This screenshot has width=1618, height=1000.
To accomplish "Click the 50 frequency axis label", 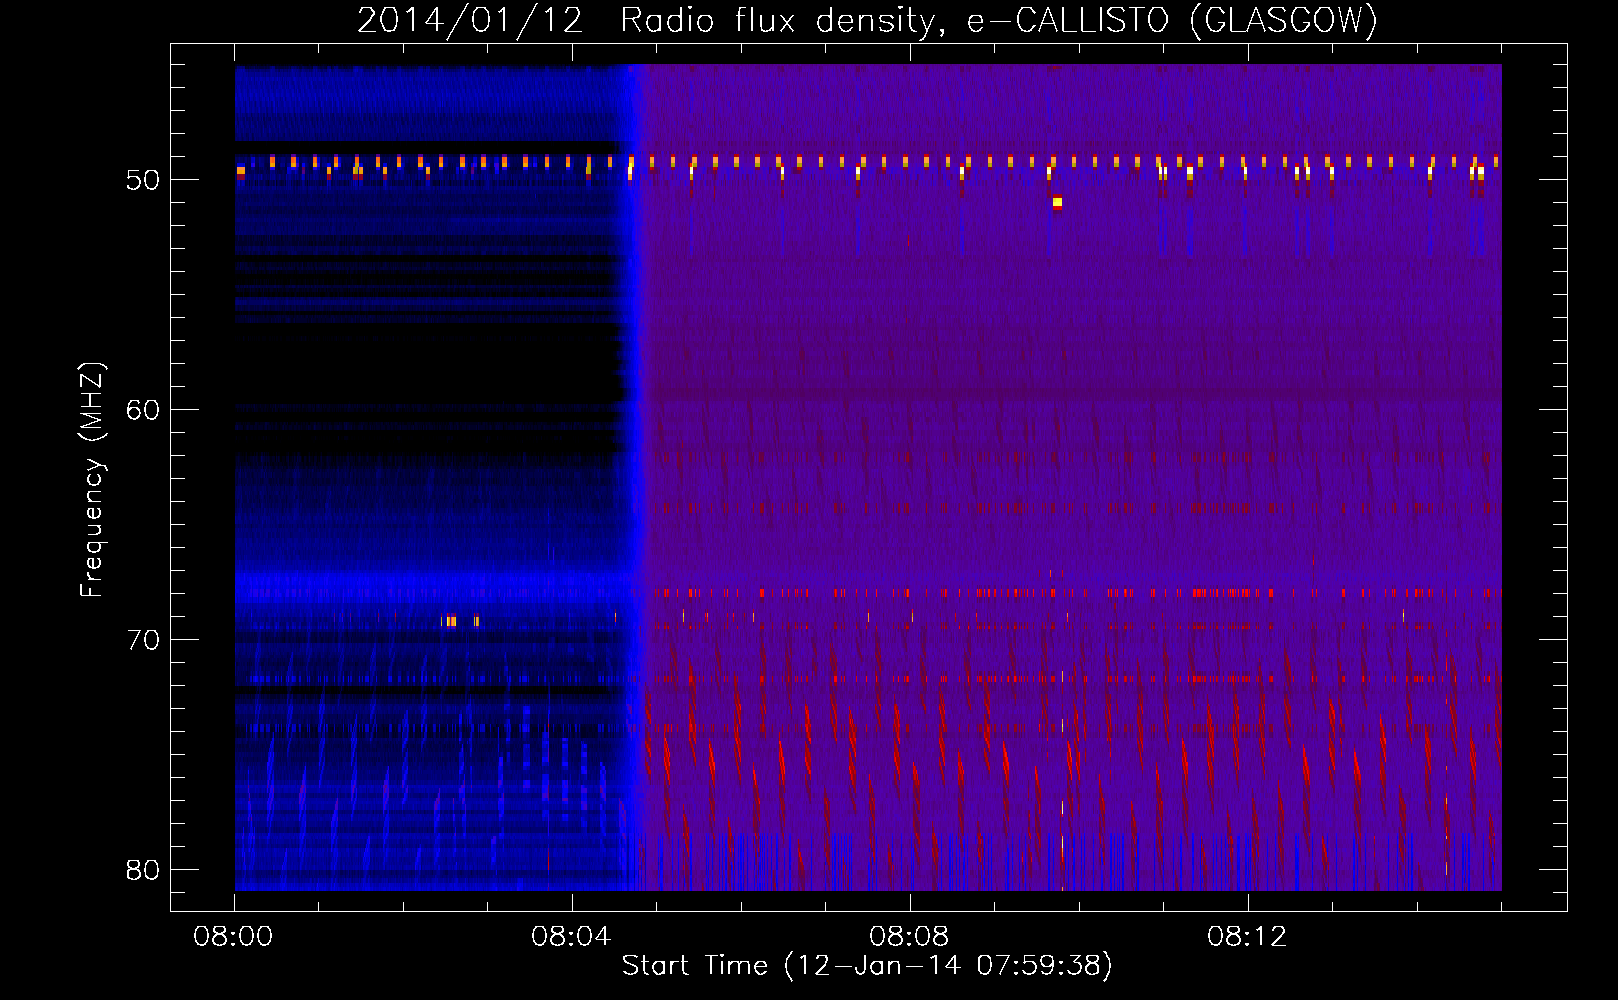I will 143,180.
